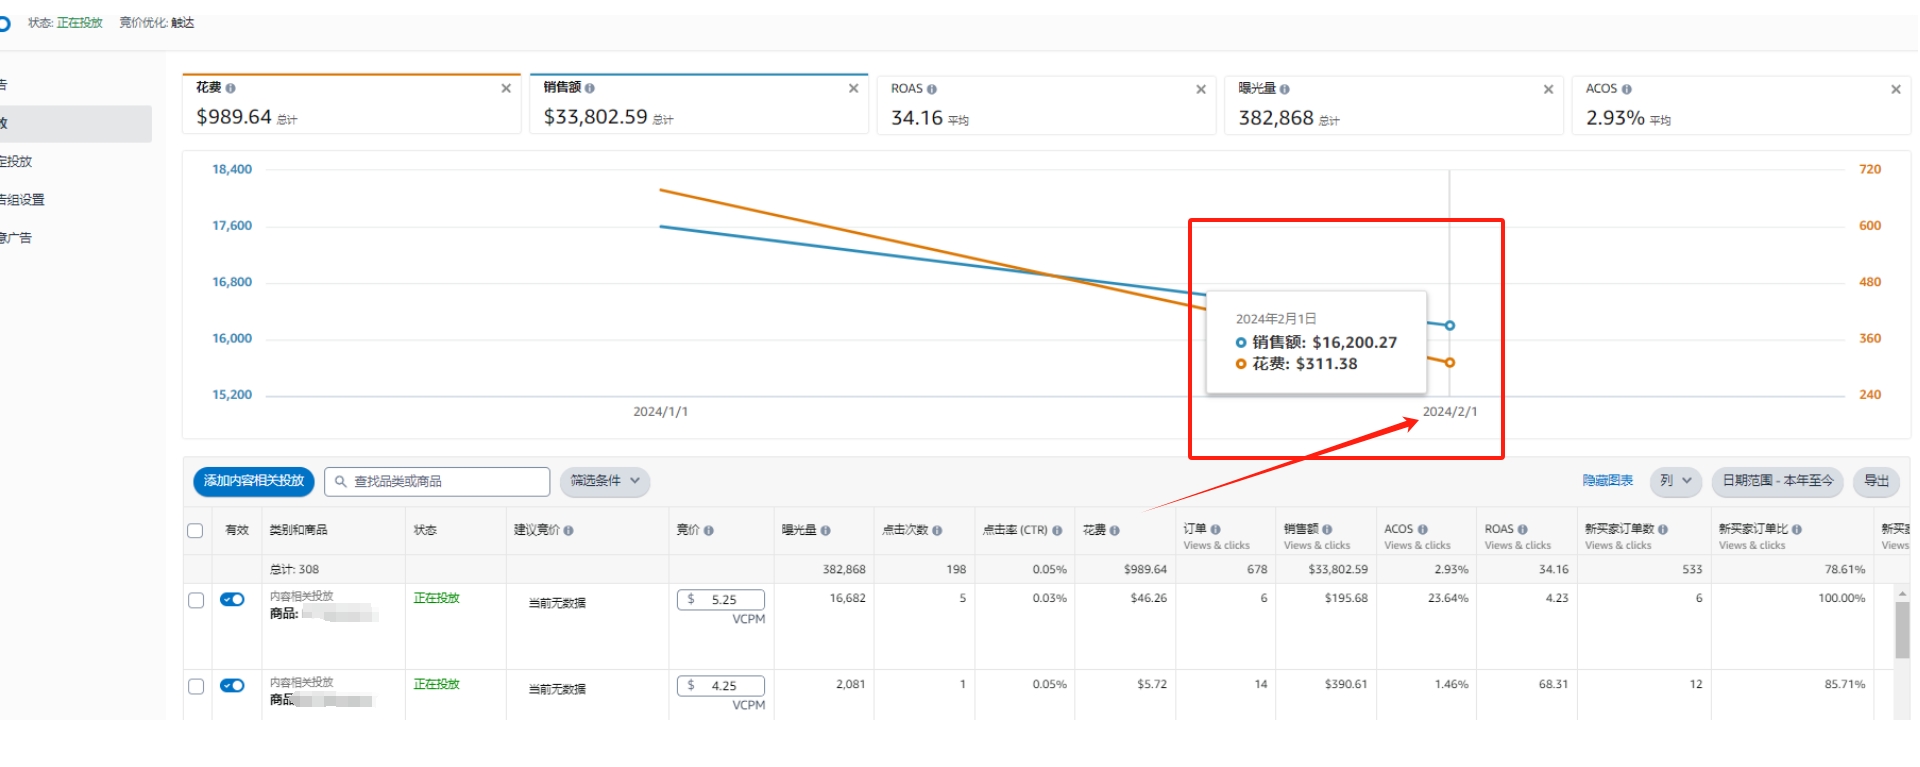Click the $390.61 sales cell
The width and height of the screenshot is (1920, 767).
tap(1346, 685)
